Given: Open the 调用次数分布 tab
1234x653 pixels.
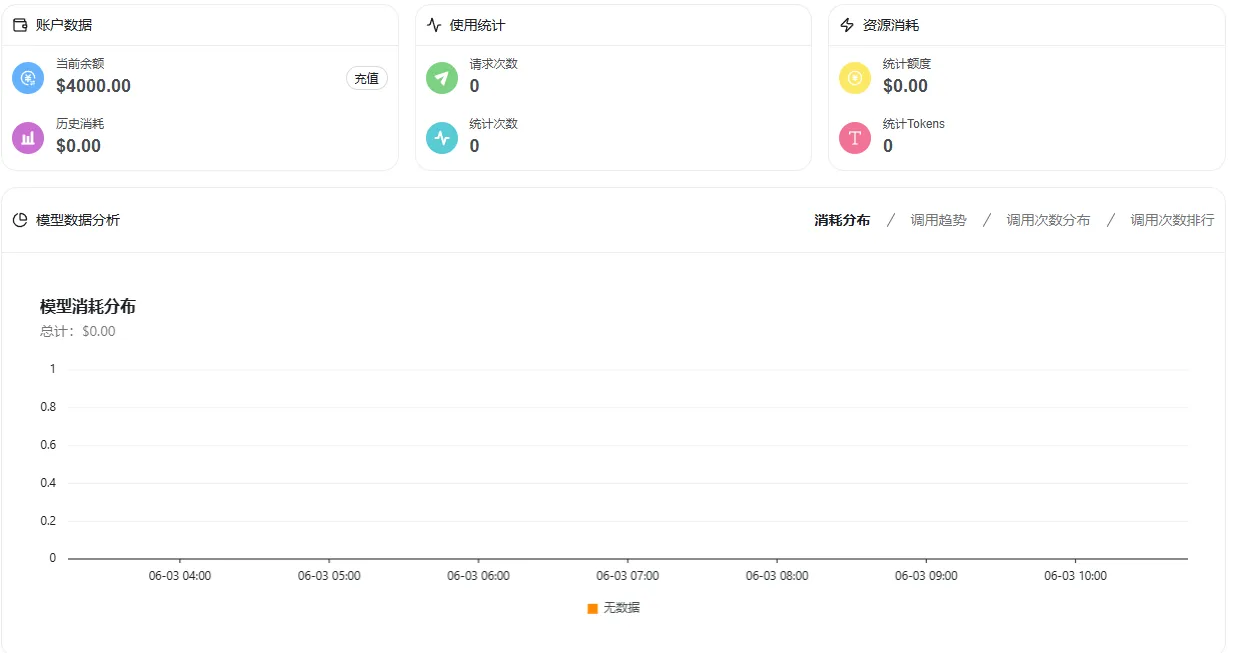Looking at the screenshot, I should [x=1048, y=220].
